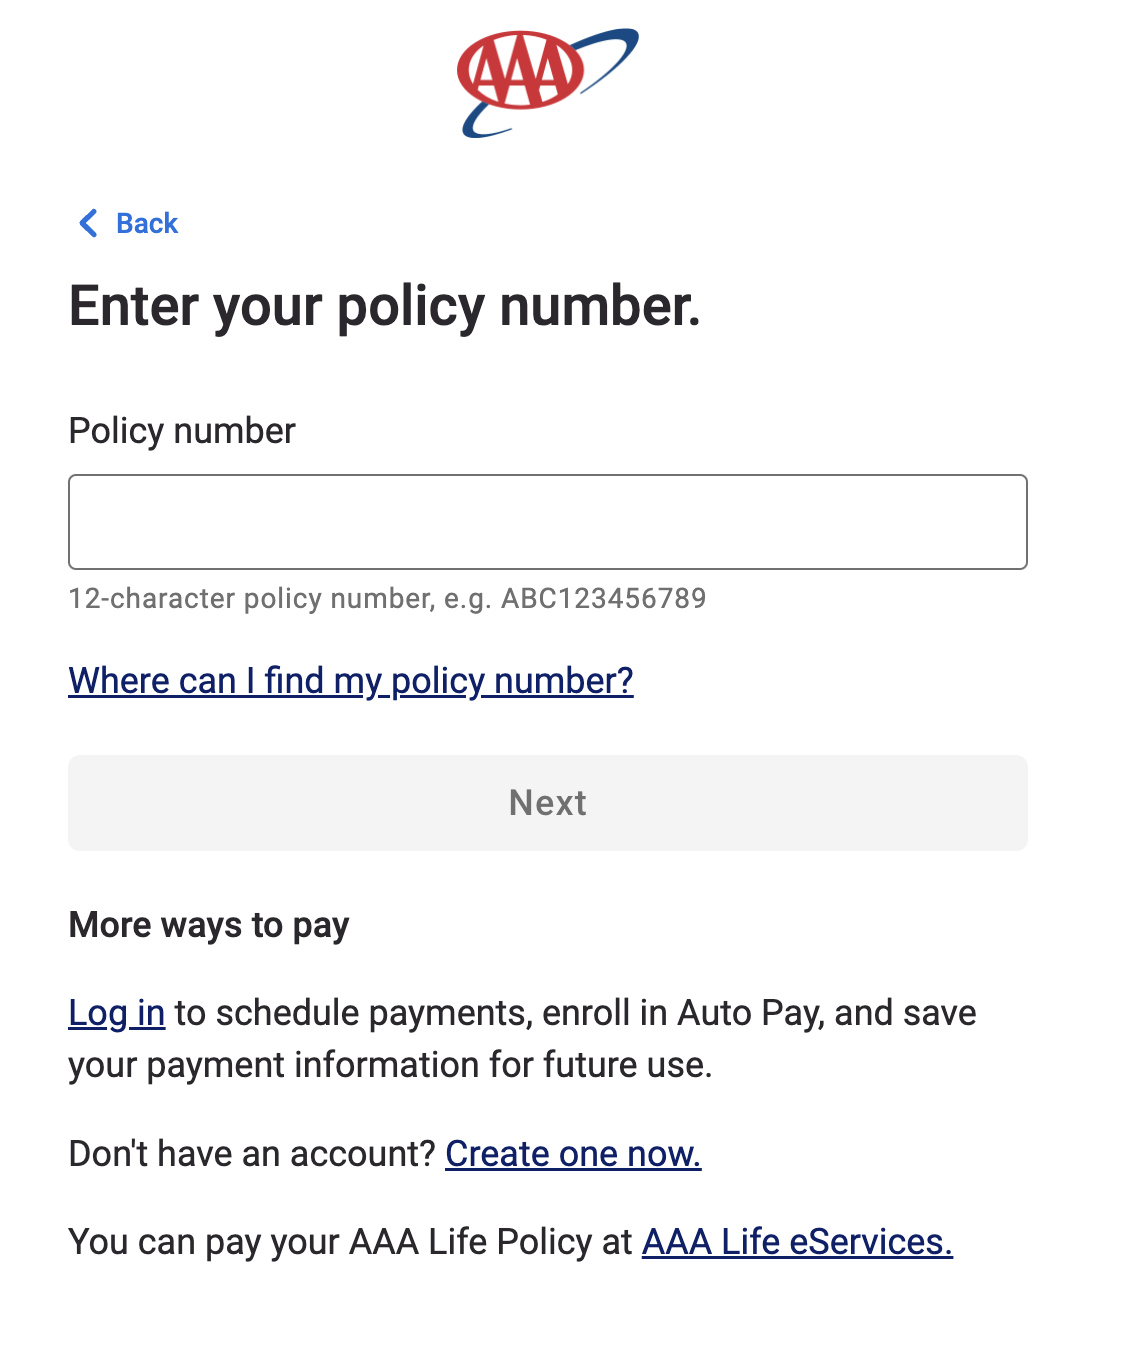Click 'your payment information for future use.' line
The image size is (1126, 1356).
pyautogui.click(x=390, y=1065)
